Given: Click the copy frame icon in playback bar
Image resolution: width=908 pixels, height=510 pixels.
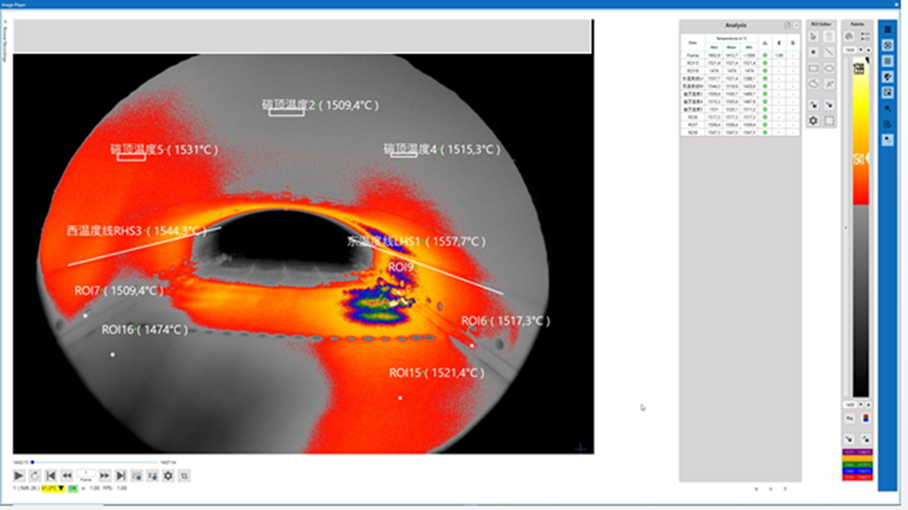Looking at the screenshot, I should tap(184, 476).
